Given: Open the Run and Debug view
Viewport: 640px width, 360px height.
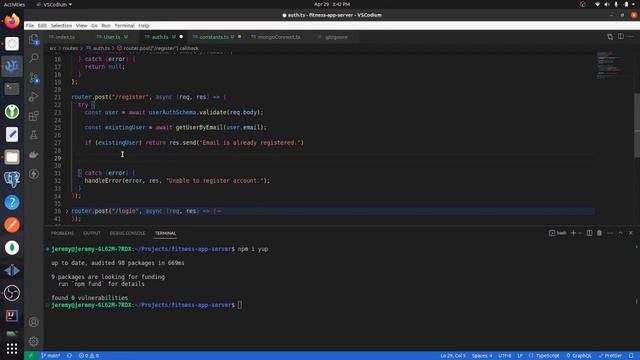Looking at the screenshot, I should [x=34, y=97].
